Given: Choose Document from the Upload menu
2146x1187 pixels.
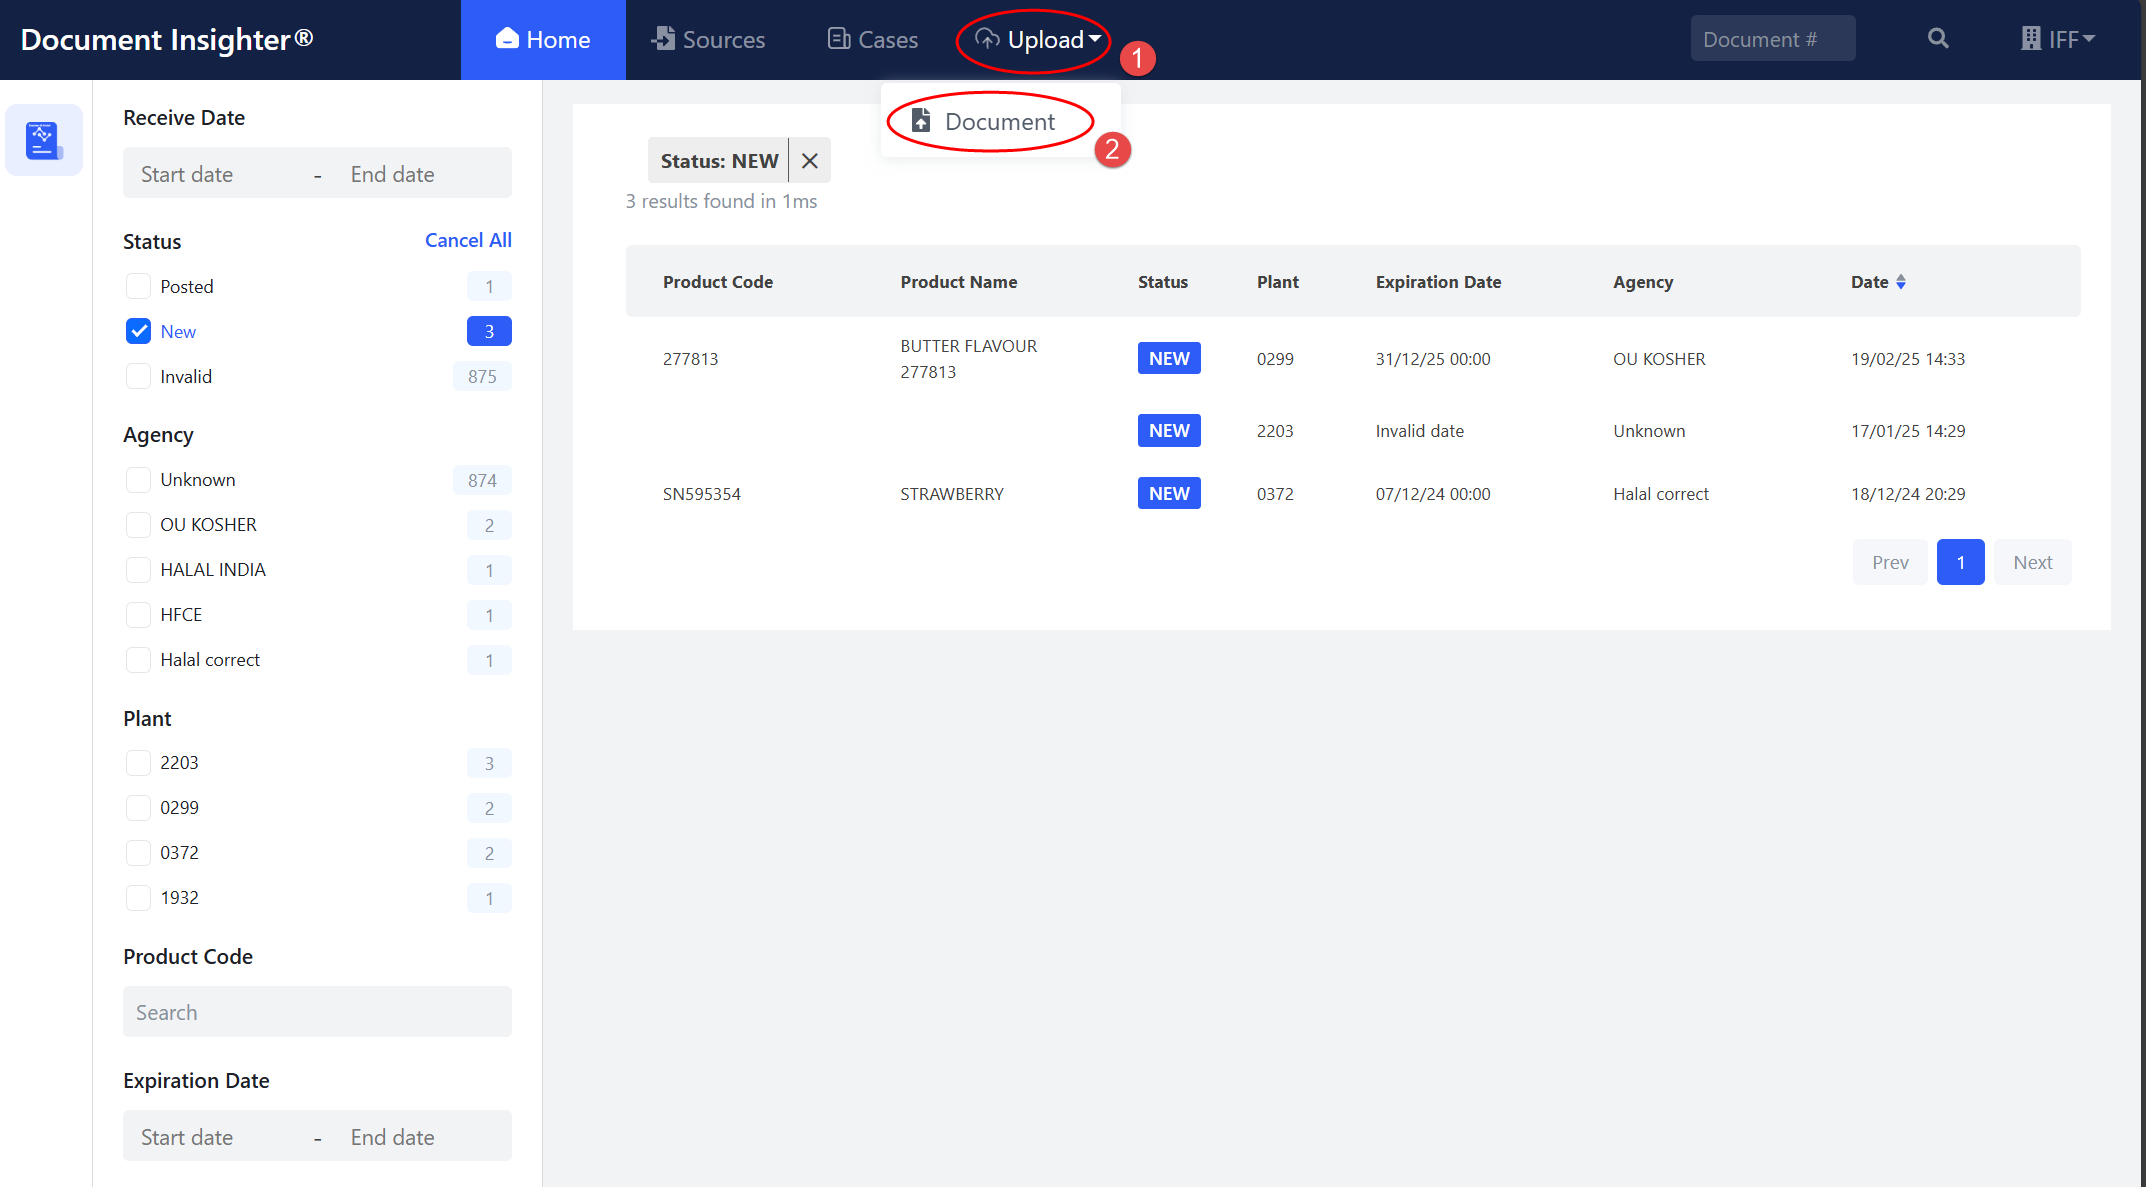Looking at the screenshot, I should pyautogui.click(x=999, y=122).
